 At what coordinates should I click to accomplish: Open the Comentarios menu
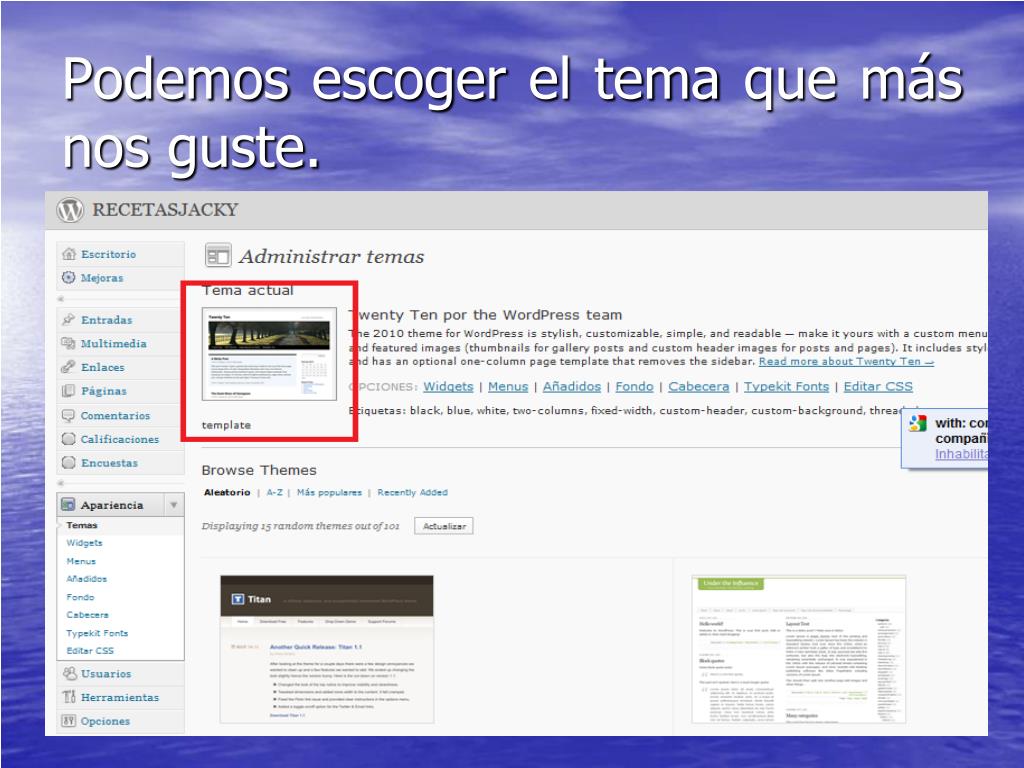116,415
